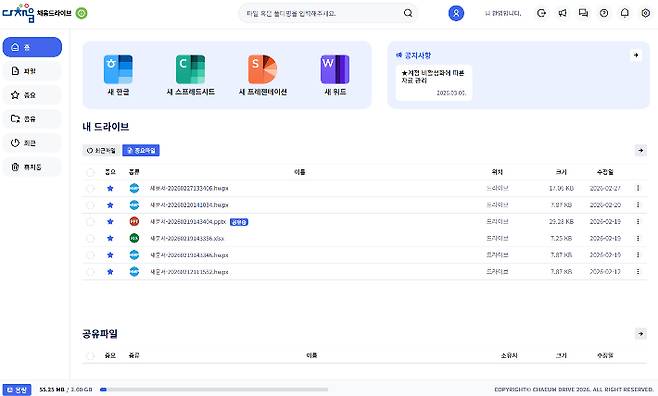The width and height of the screenshot is (658, 396).
Task: Open more options for the pptx file
Action: tap(638, 221)
